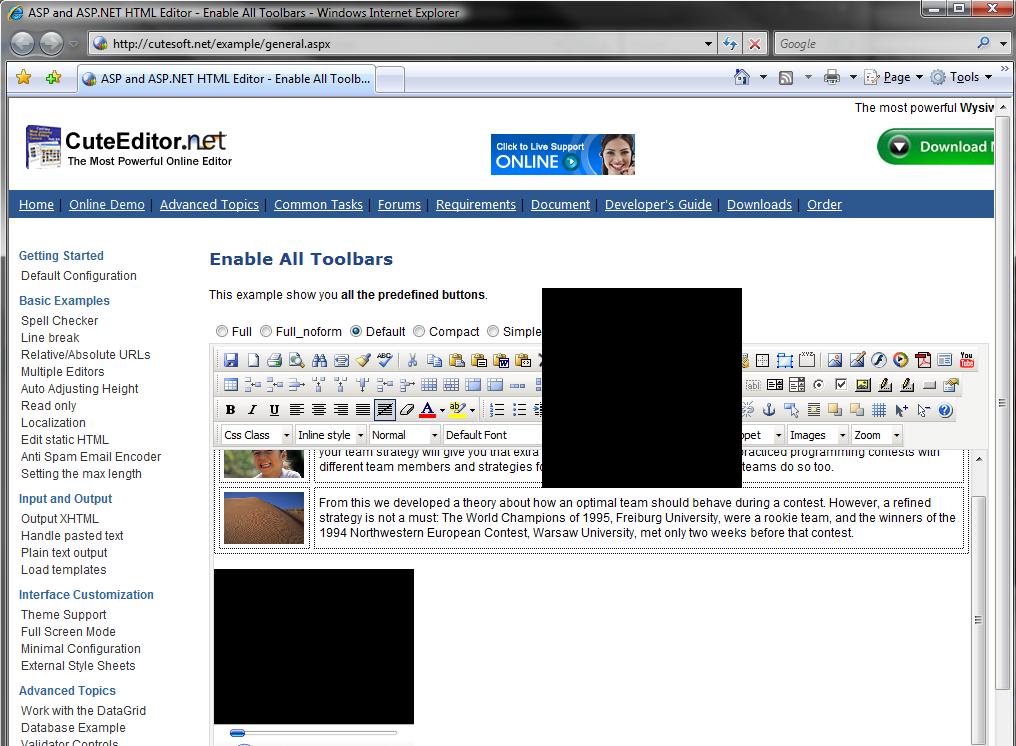Toggle Bold formatting
This screenshot has width=1016, height=746.
click(x=230, y=410)
